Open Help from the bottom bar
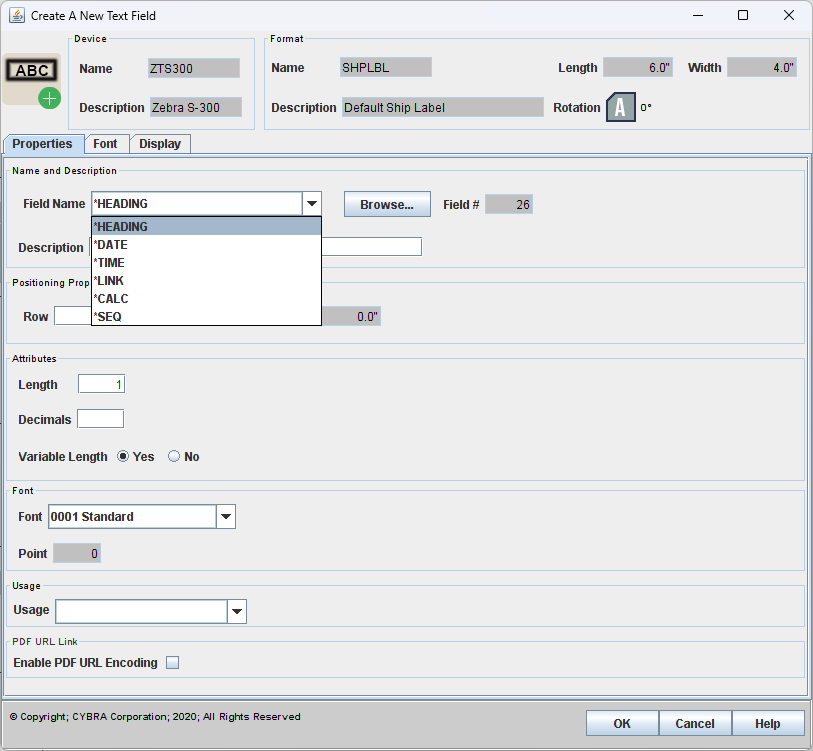 coord(768,723)
